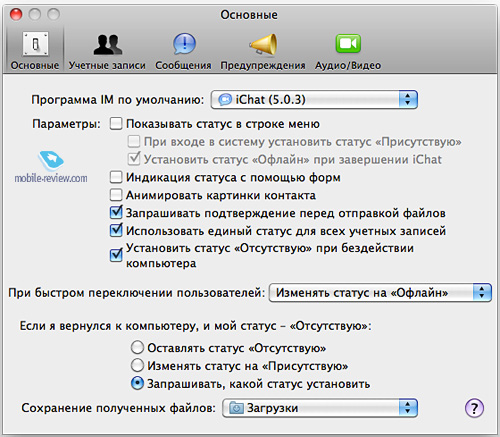Open the Сообщения speech bubble pane
Viewport: 500px width, 437px height.
[184, 44]
